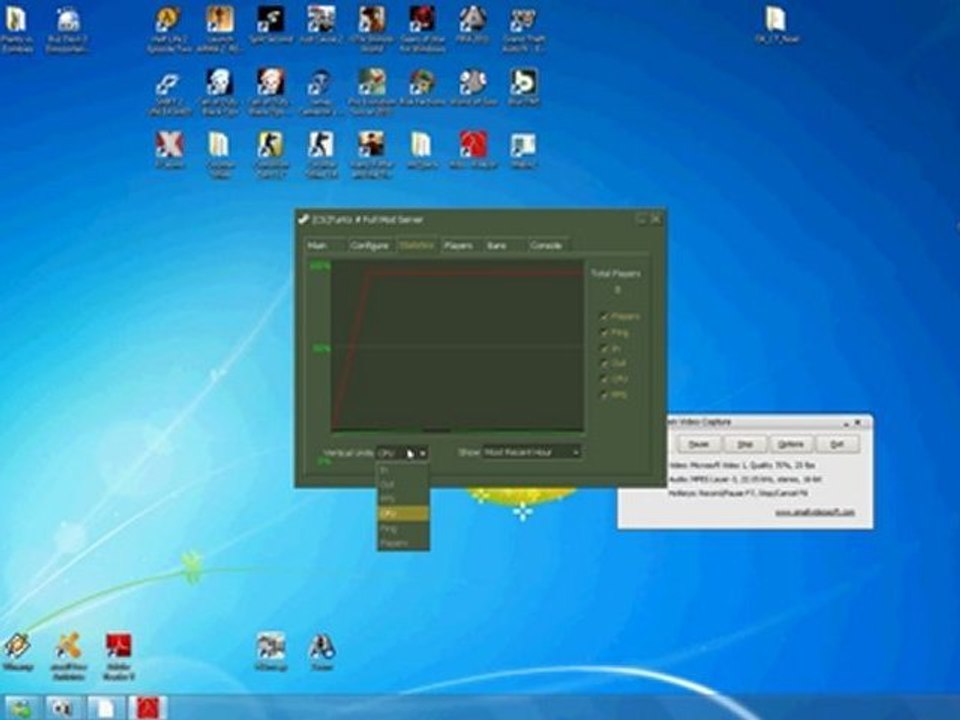This screenshot has width=960, height=720.
Task: Launch the Winamp desktop shortcut
Action: [17, 651]
